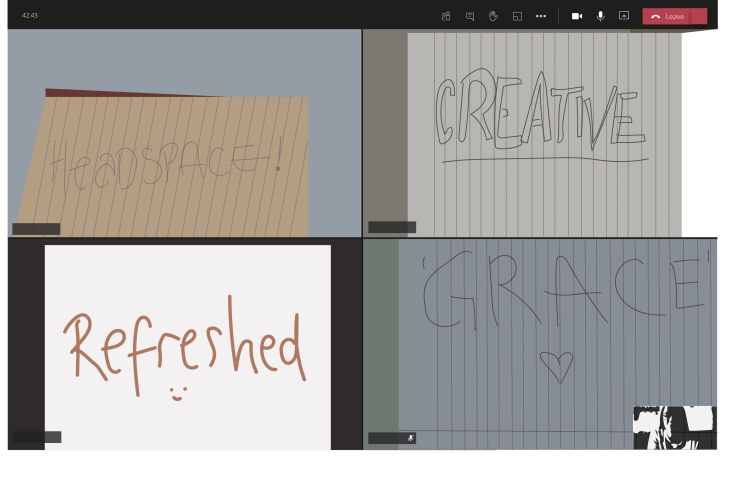The height and width of the screenshot is (482, 749).
Task: Select the Creative participant video tile
Action: click(x=540, y=132)
